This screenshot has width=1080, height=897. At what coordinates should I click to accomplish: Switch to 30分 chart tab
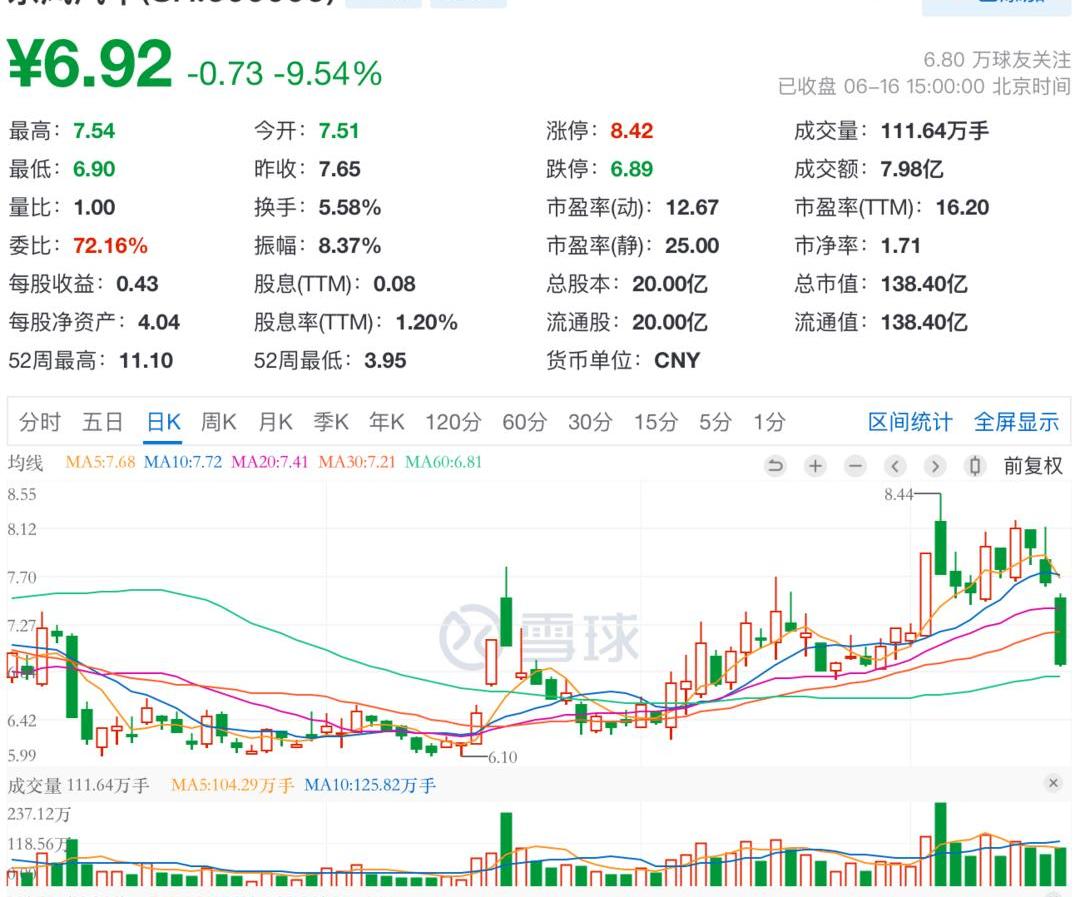pyautogui.click(x=590, y=422)
